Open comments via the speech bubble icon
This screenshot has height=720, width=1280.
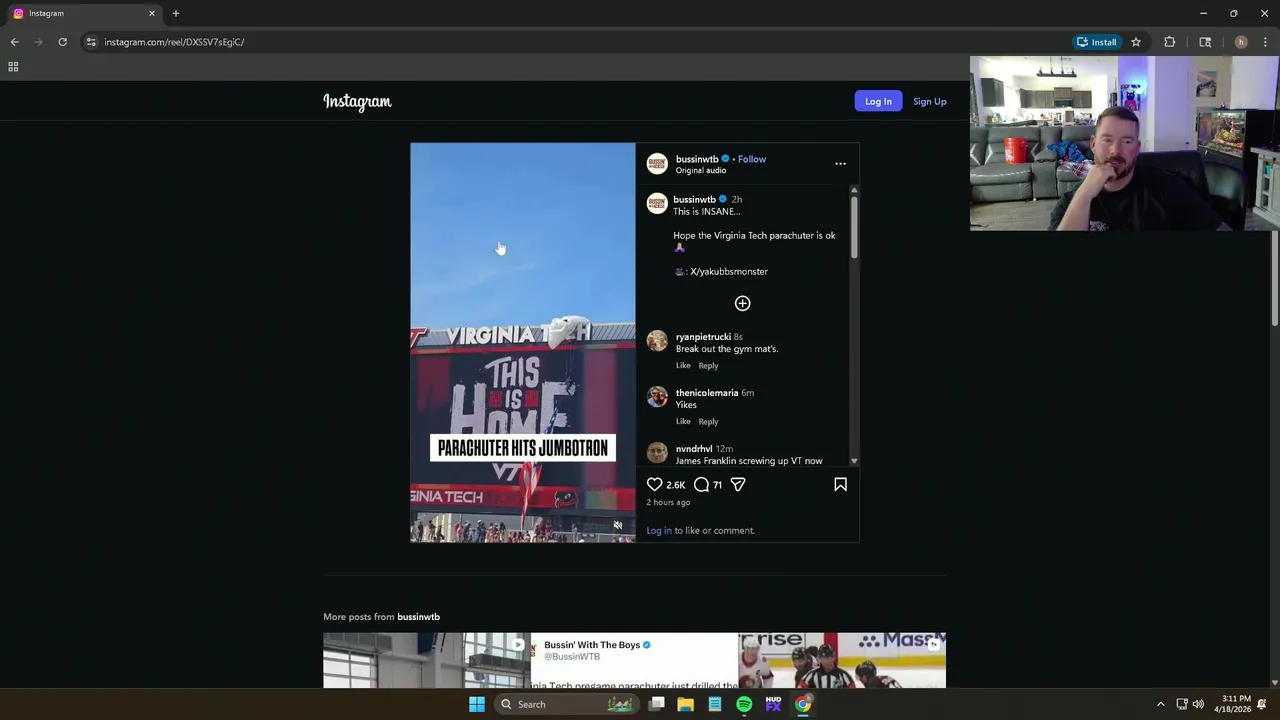pos(702,484)
